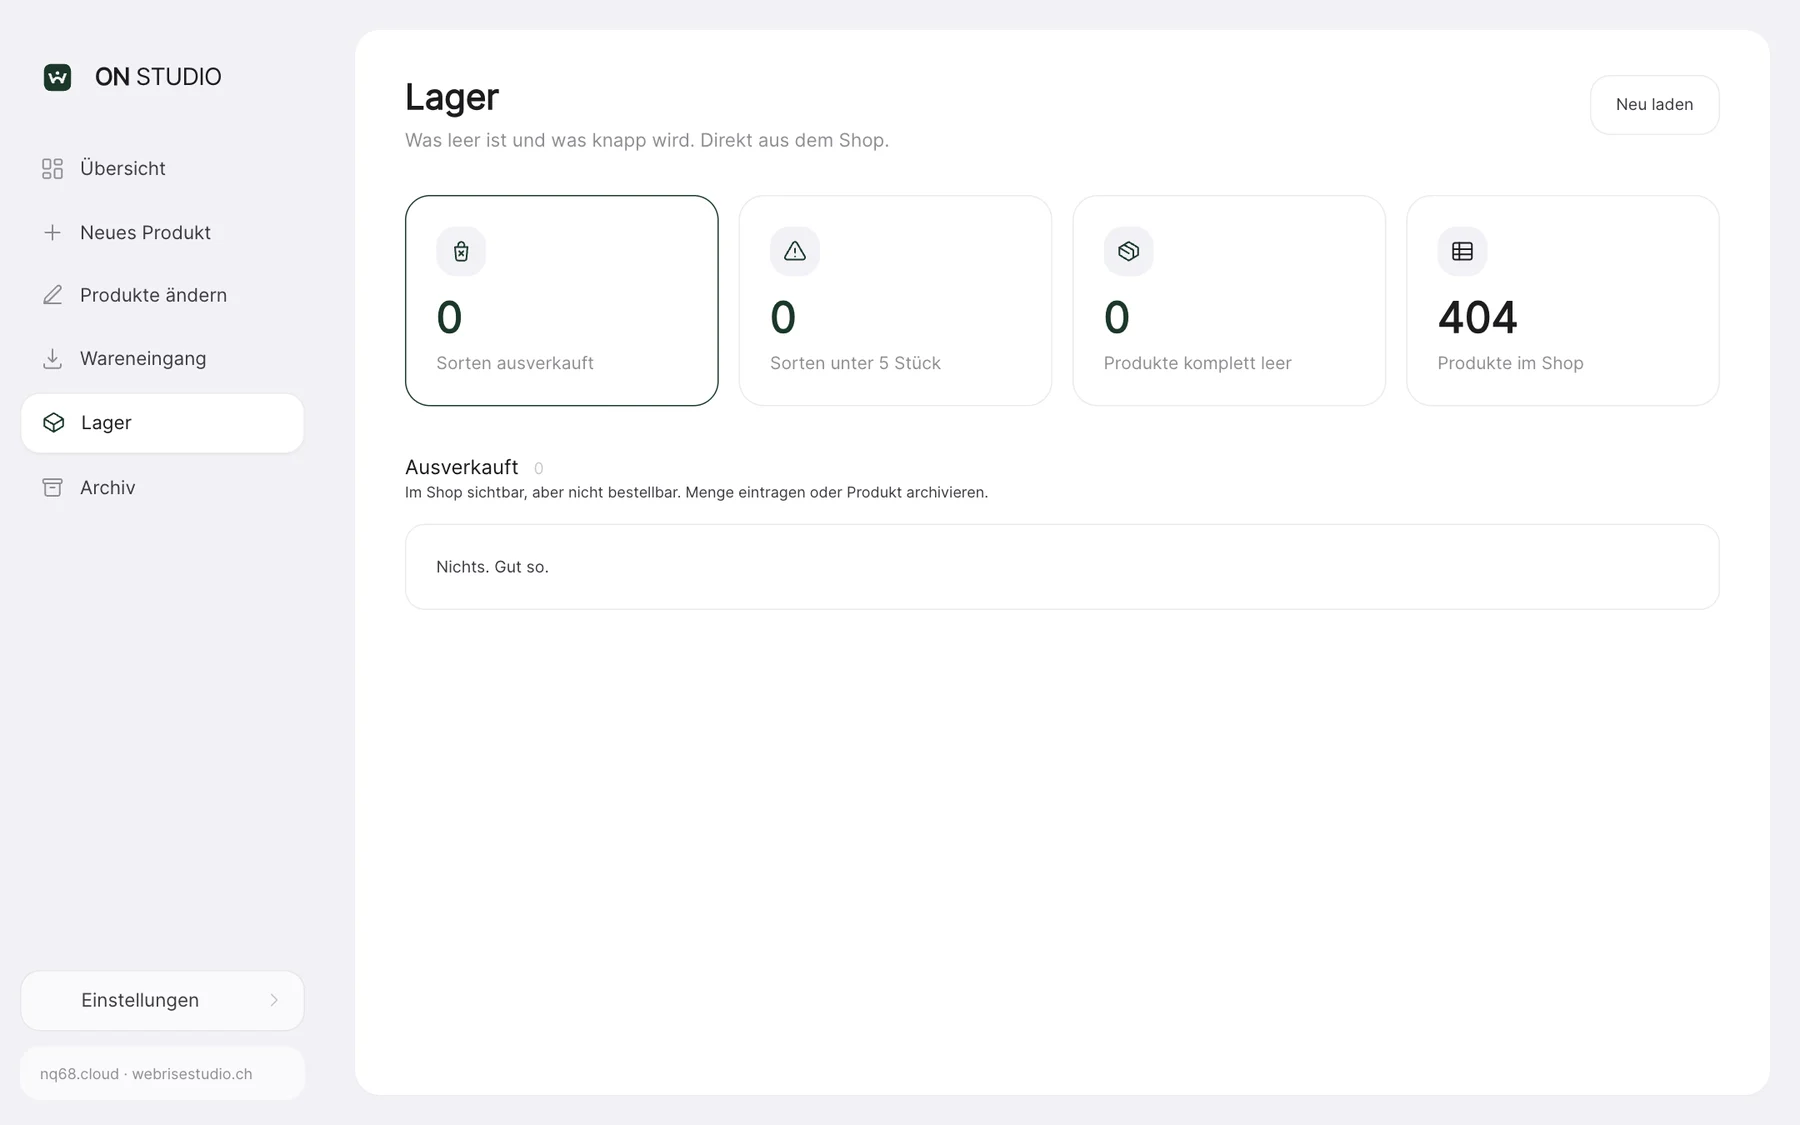Click the box icon beside Lager
This screenshot has width=1800, height=1125.
[54, 423]
